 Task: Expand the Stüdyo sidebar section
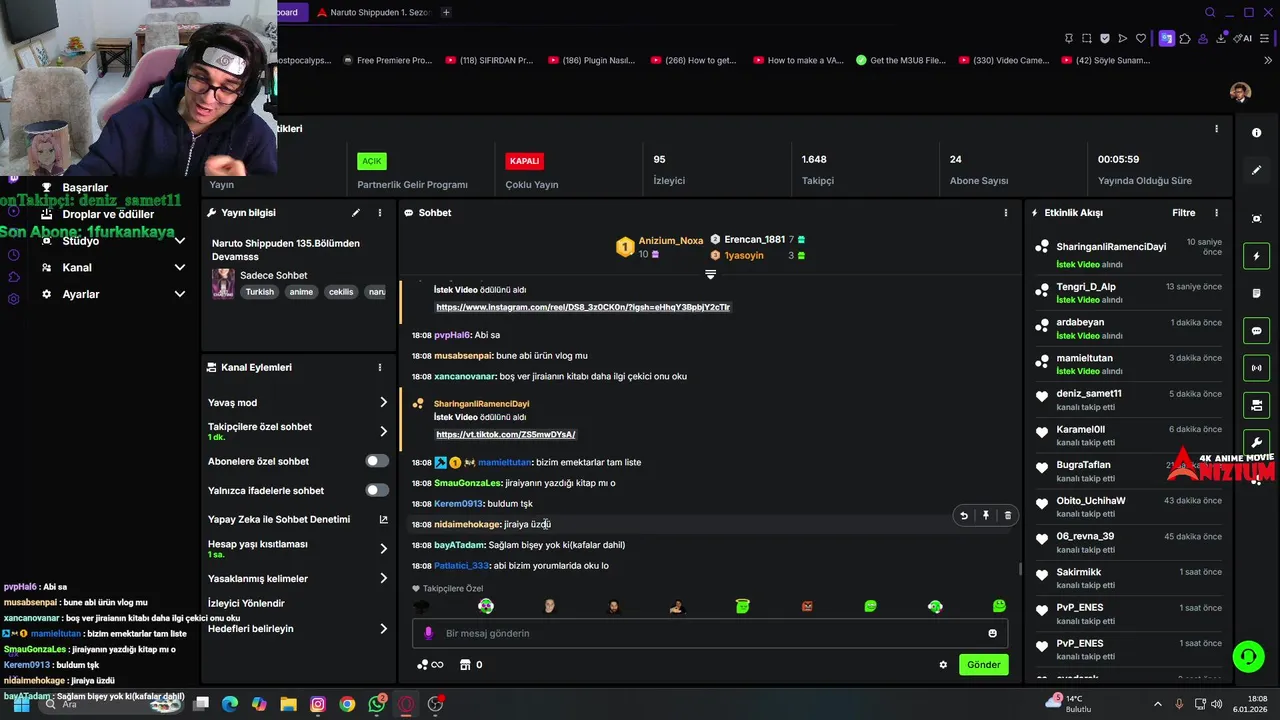pyautogui.click(x=180, y=241)
